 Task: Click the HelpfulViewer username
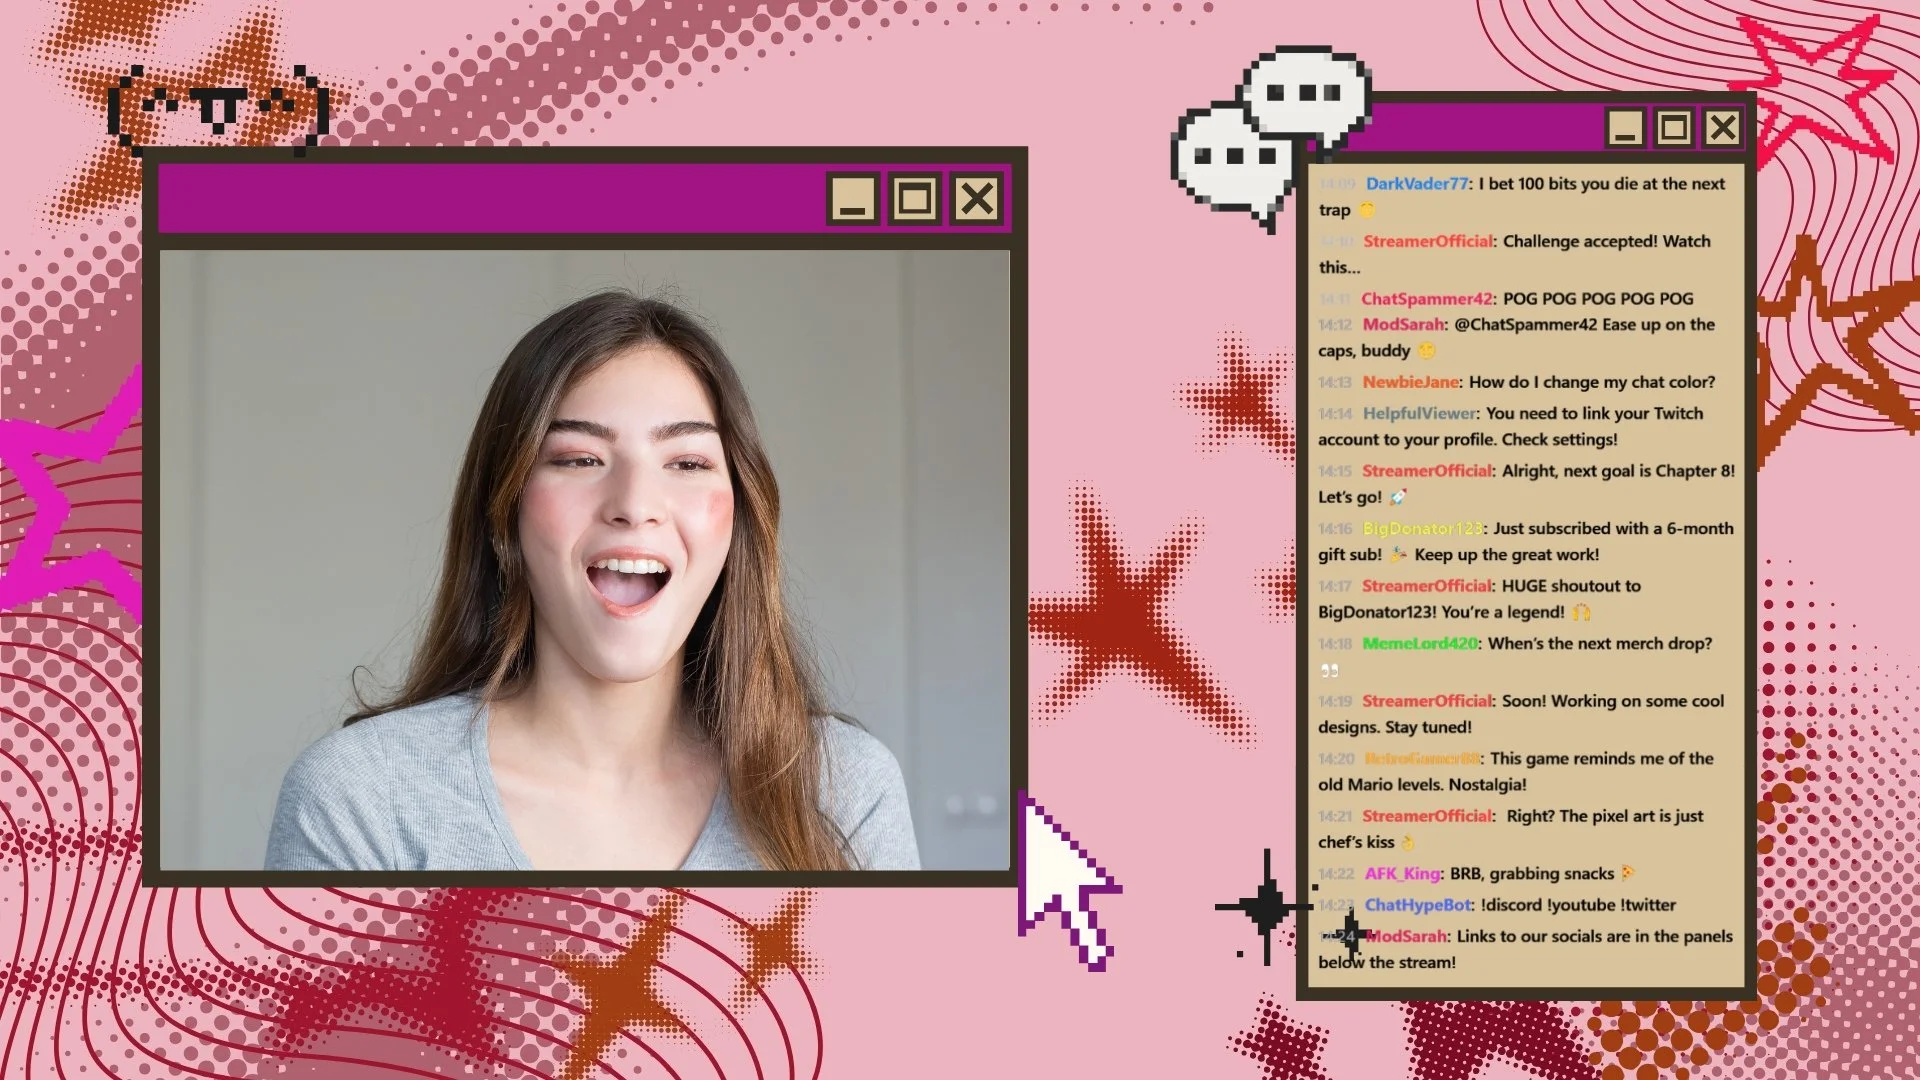click(1419, 413)
